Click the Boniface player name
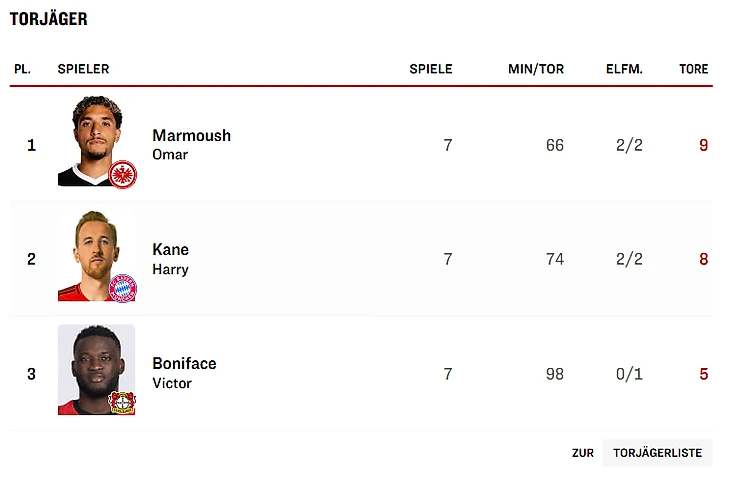Screen dimensions: 730x479 point(184,363)
